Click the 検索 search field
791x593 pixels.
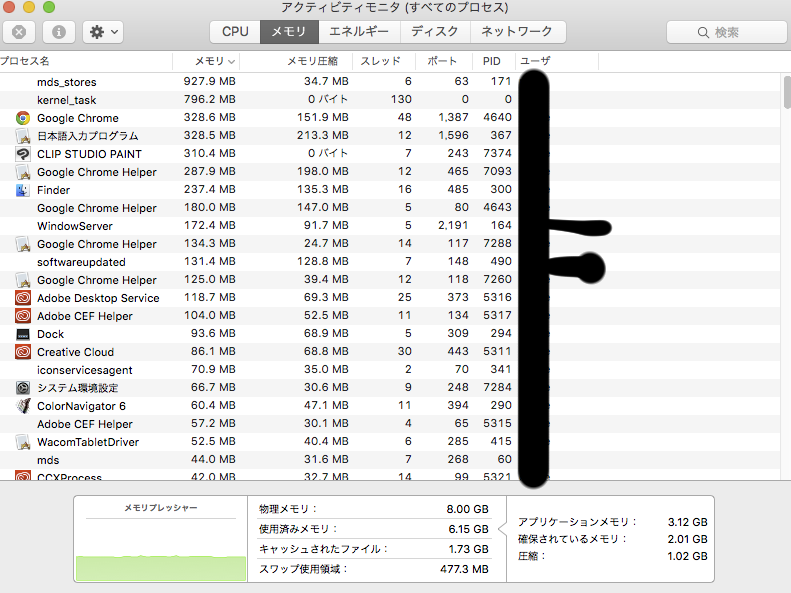pos(728,32)
